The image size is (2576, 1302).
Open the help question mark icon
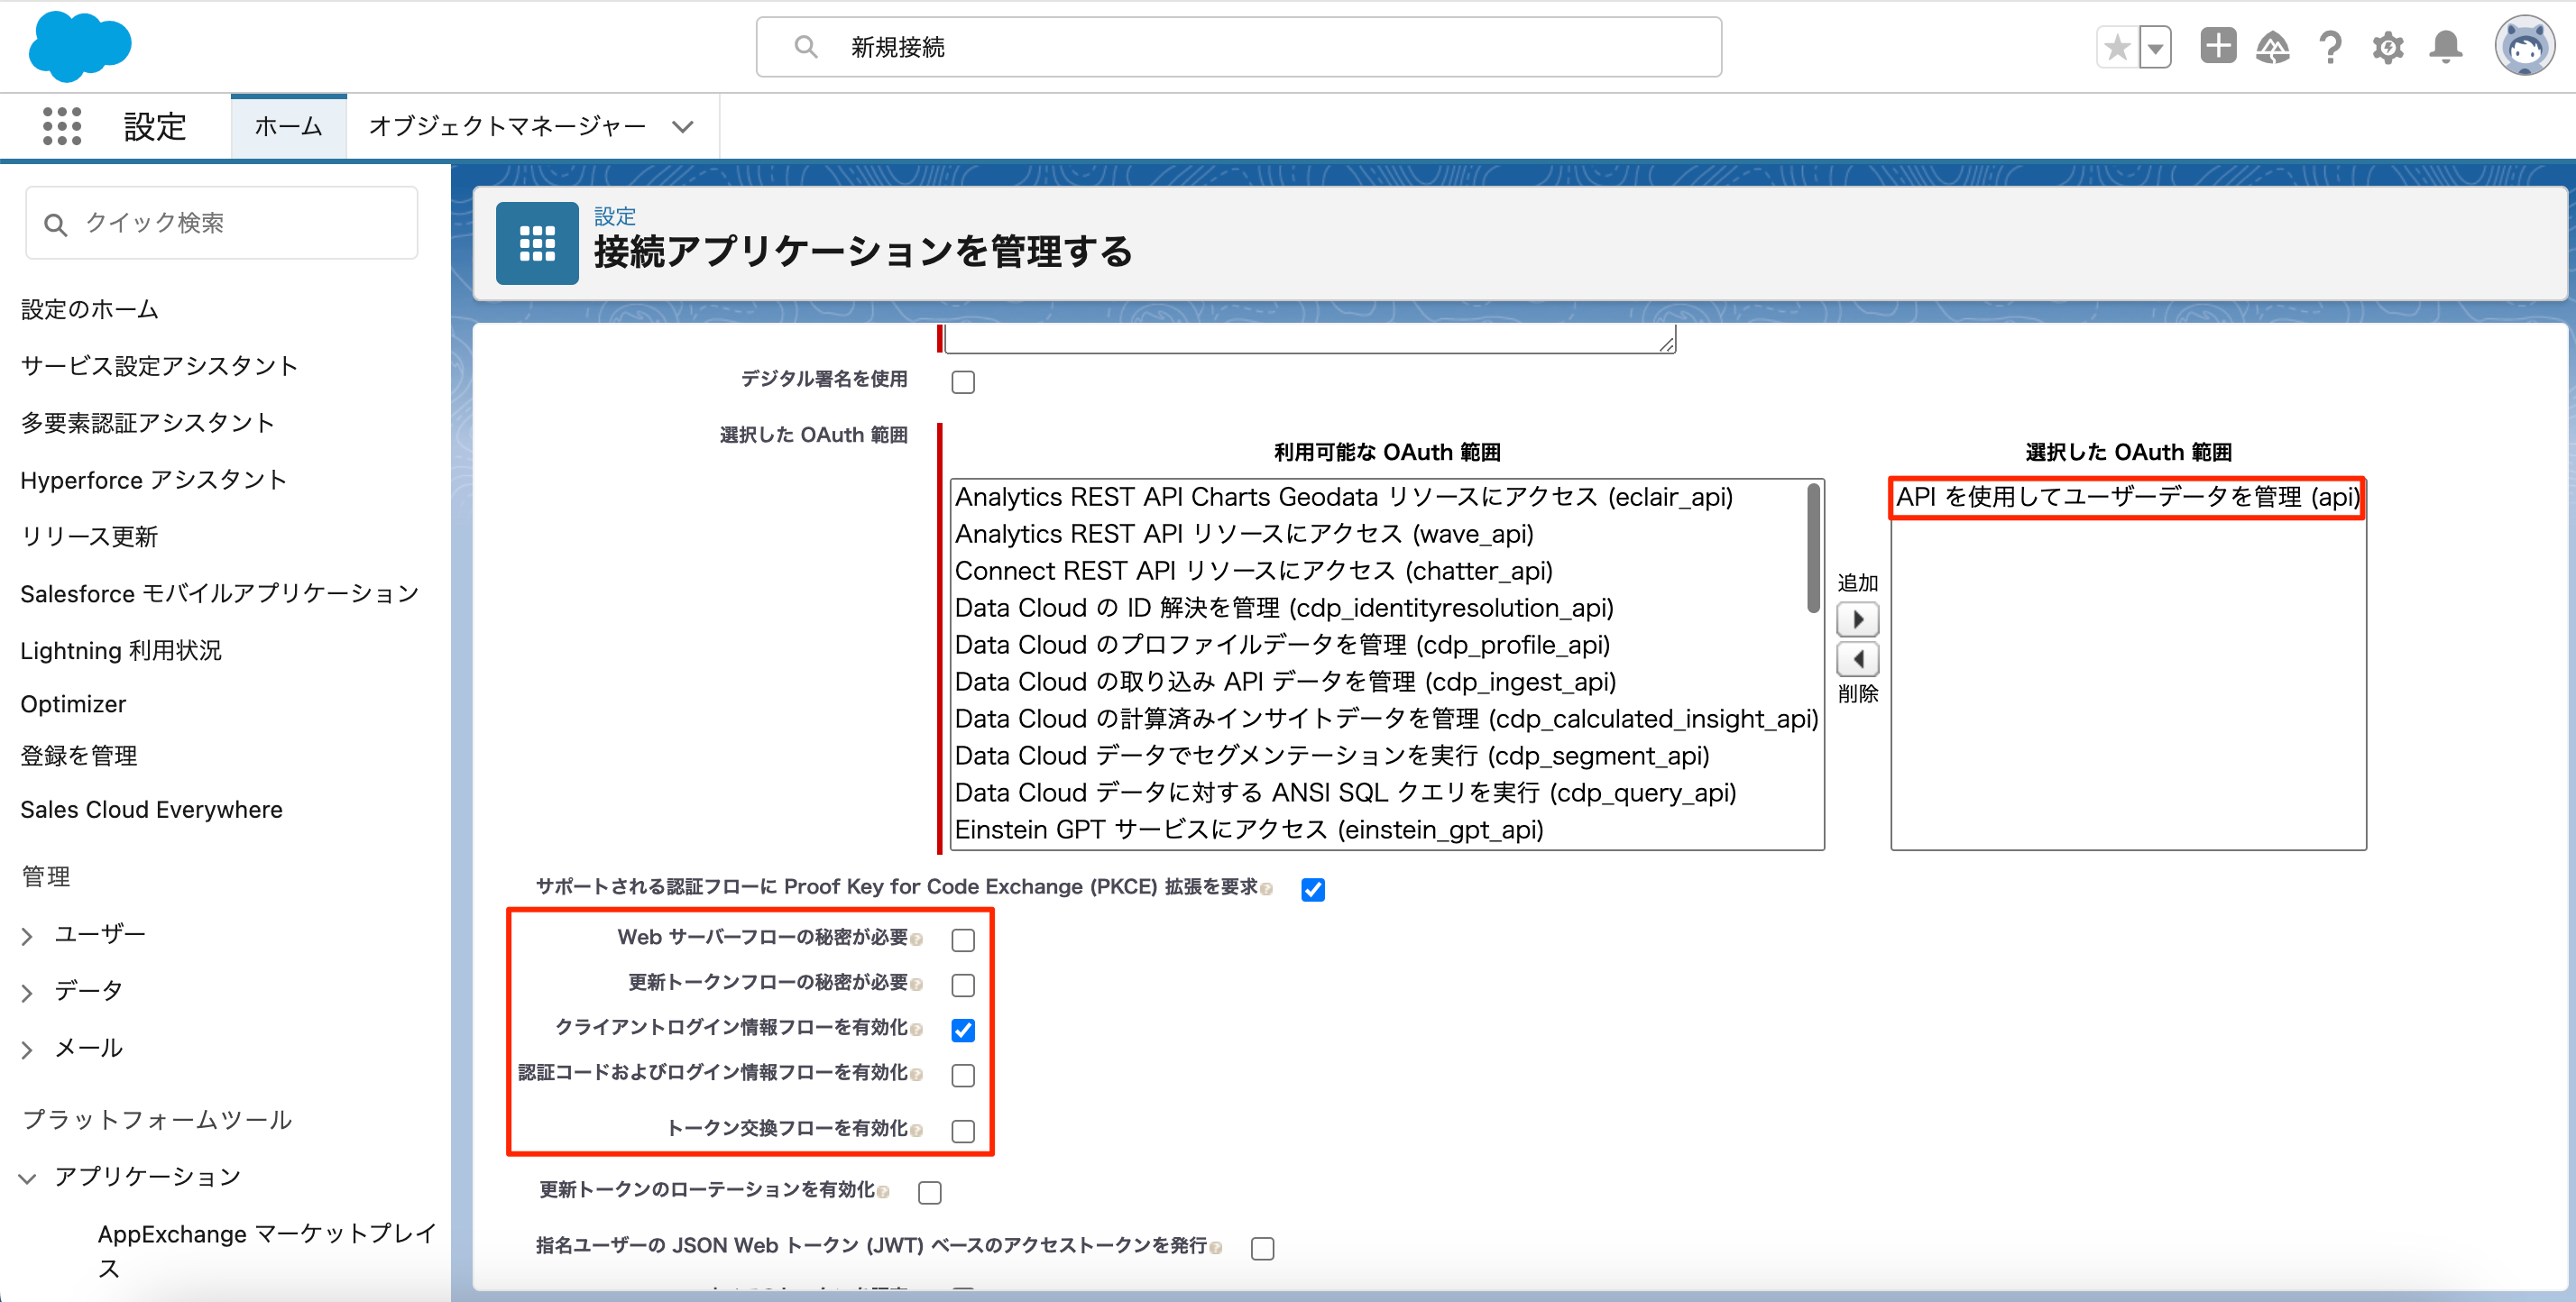(x=2330, y=47)
